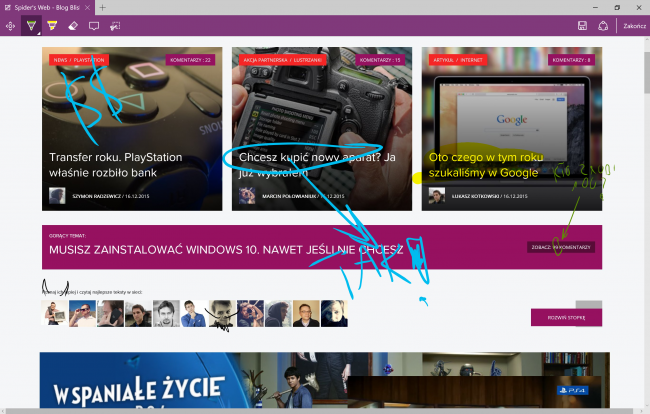Image resolution: width=650 pixels, height=414 pixels.
Task: Open author name MARCIN POŁOWIANIUK
Action: [289, 196]
